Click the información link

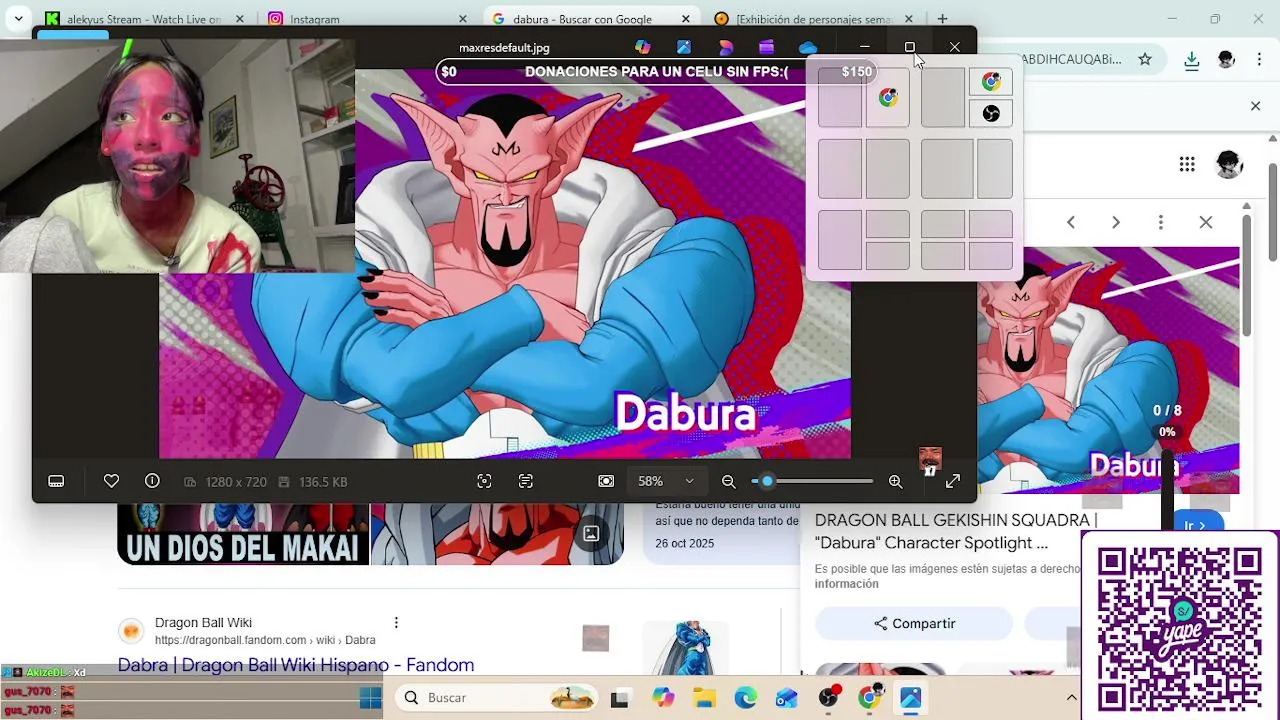point(846,584)
